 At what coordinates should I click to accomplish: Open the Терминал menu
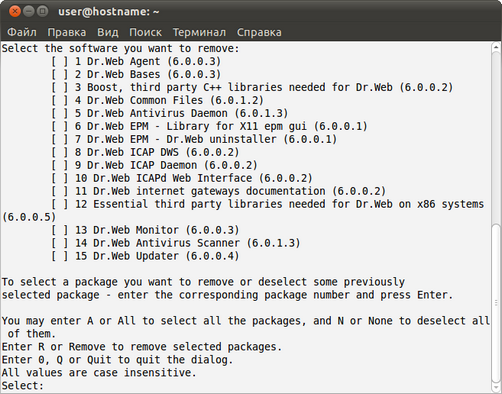pos(199,32)
